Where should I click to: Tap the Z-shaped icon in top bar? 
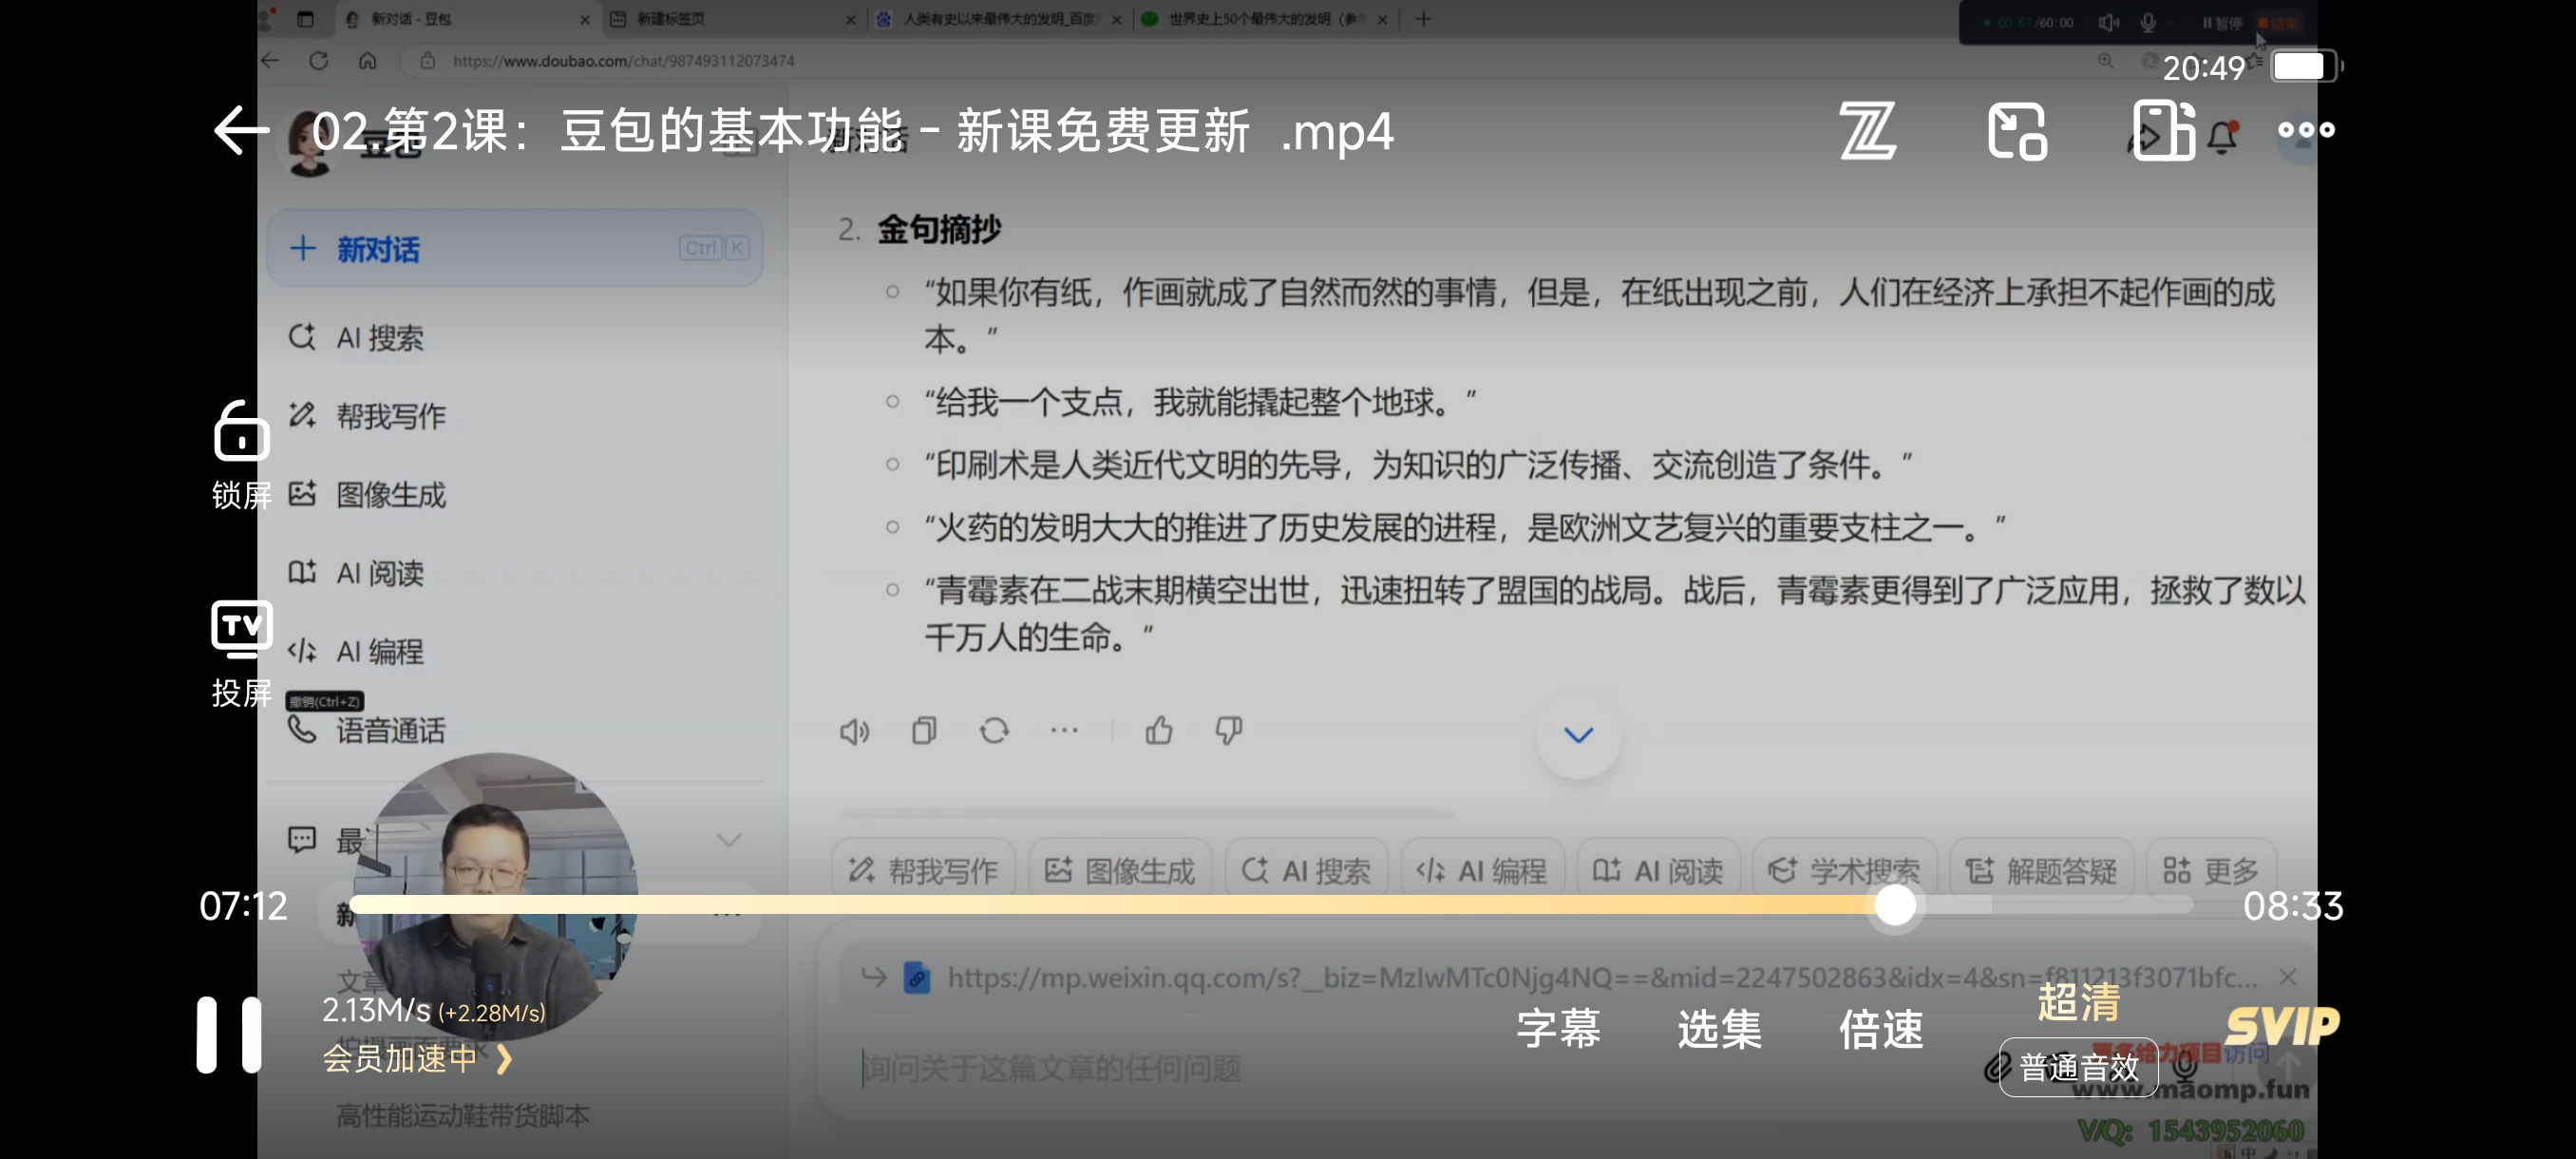[1867, 131]
